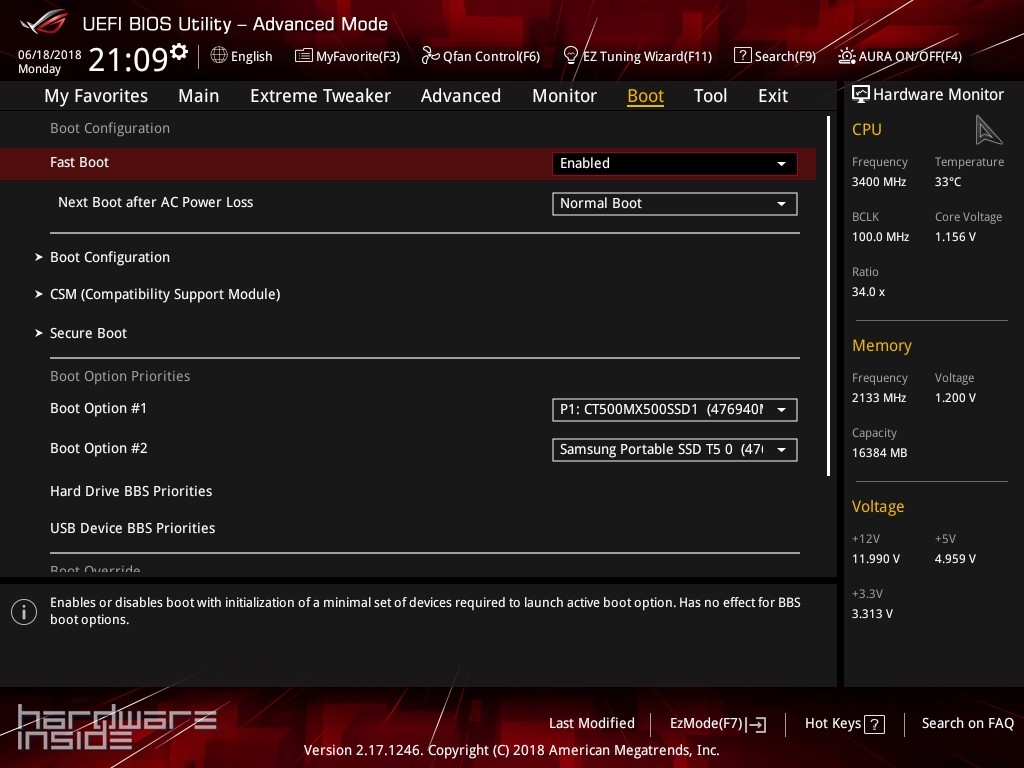This screenshot has height=768, width=1024.
Task: Click the Qfan Control fan icon
Action: click(x=430, y=56)
